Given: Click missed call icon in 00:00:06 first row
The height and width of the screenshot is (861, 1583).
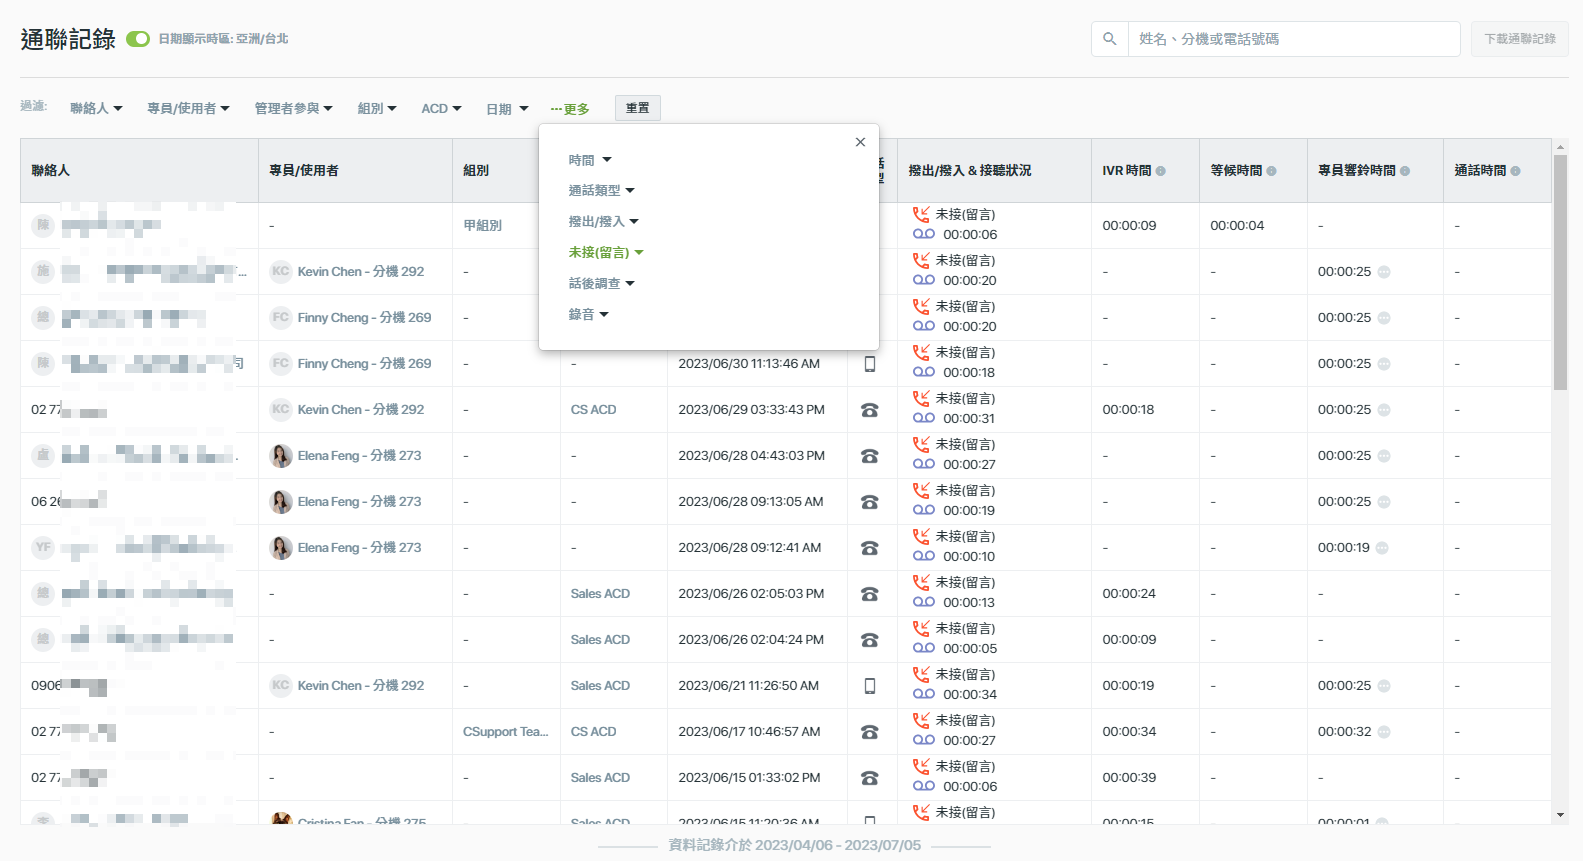Looking at the screenshot, I should point(921,214).
